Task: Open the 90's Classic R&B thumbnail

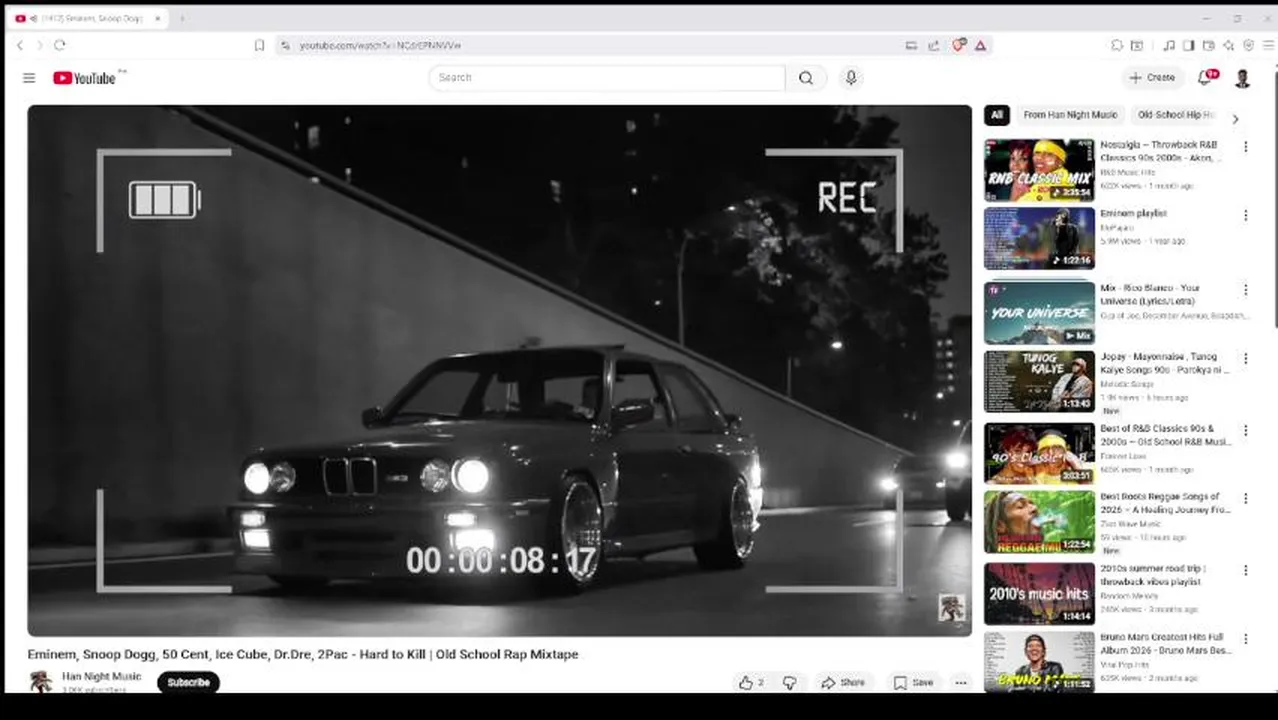Action: tap(1039, 453)
